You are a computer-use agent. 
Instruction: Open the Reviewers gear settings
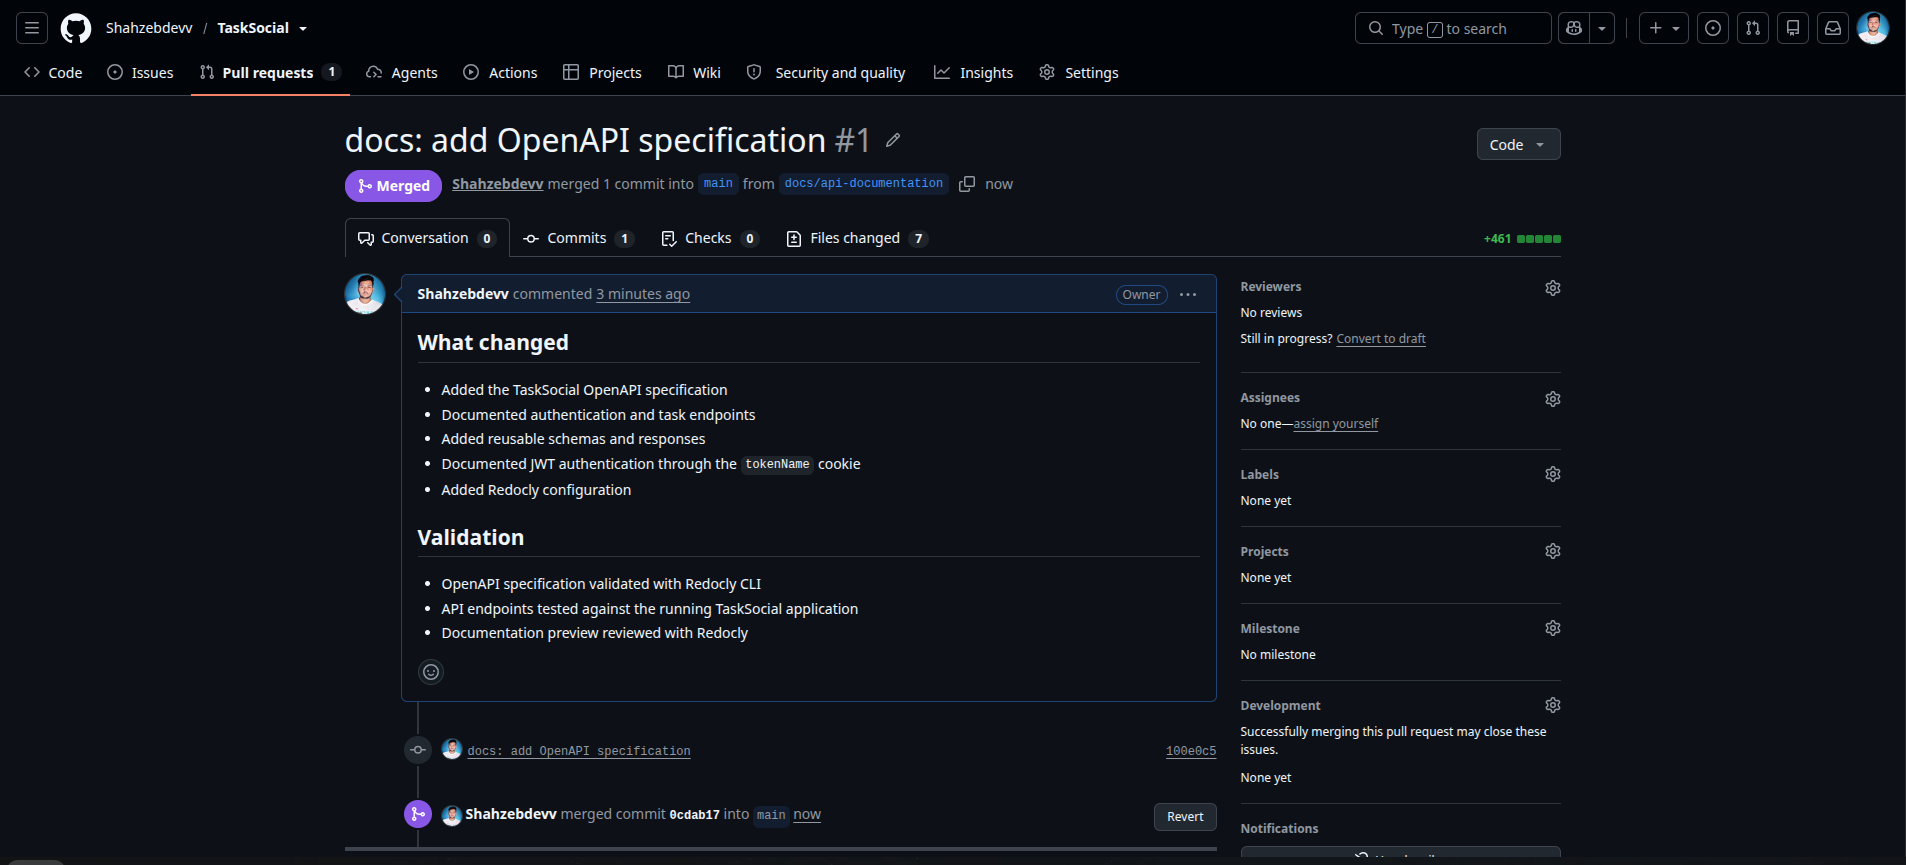[x=1552, y=288]
